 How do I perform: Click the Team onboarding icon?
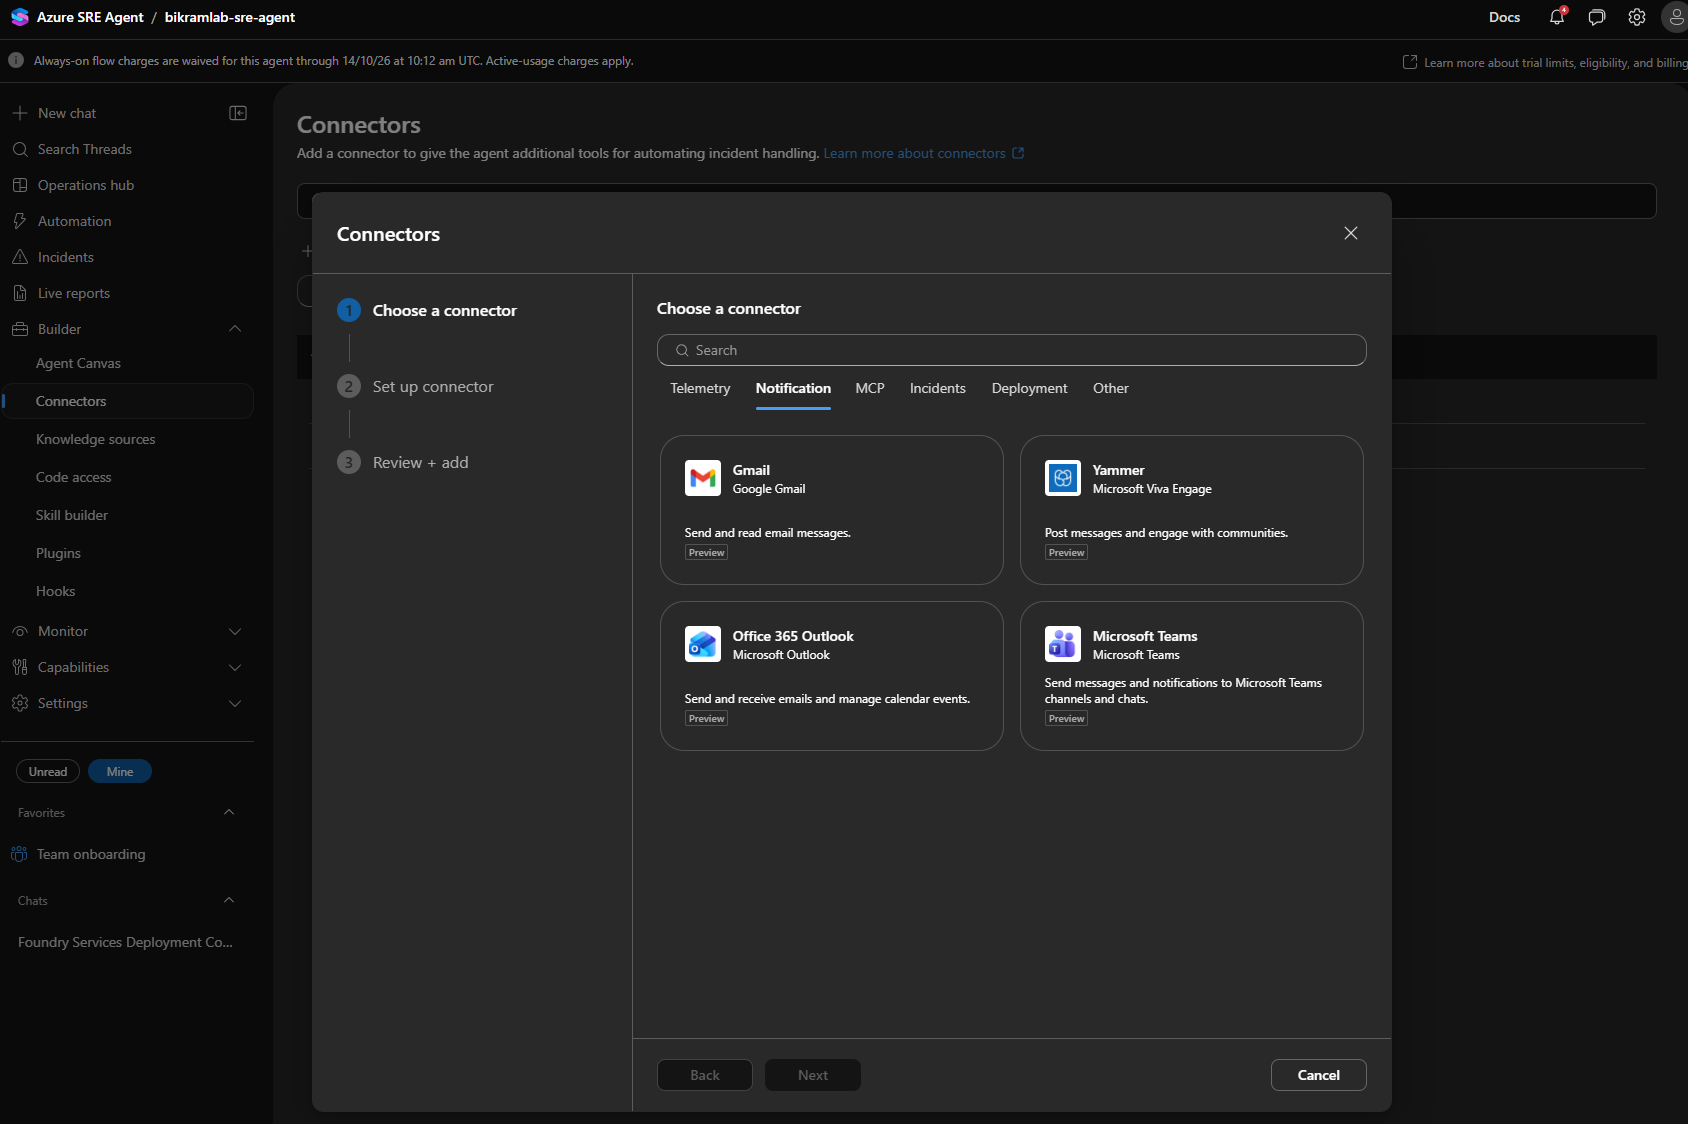point(19,854)
